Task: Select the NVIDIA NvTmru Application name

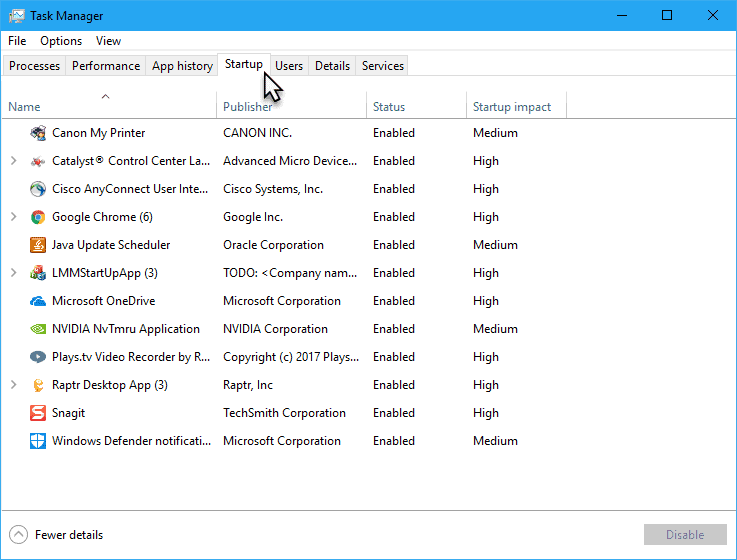Action: (125, 329)
